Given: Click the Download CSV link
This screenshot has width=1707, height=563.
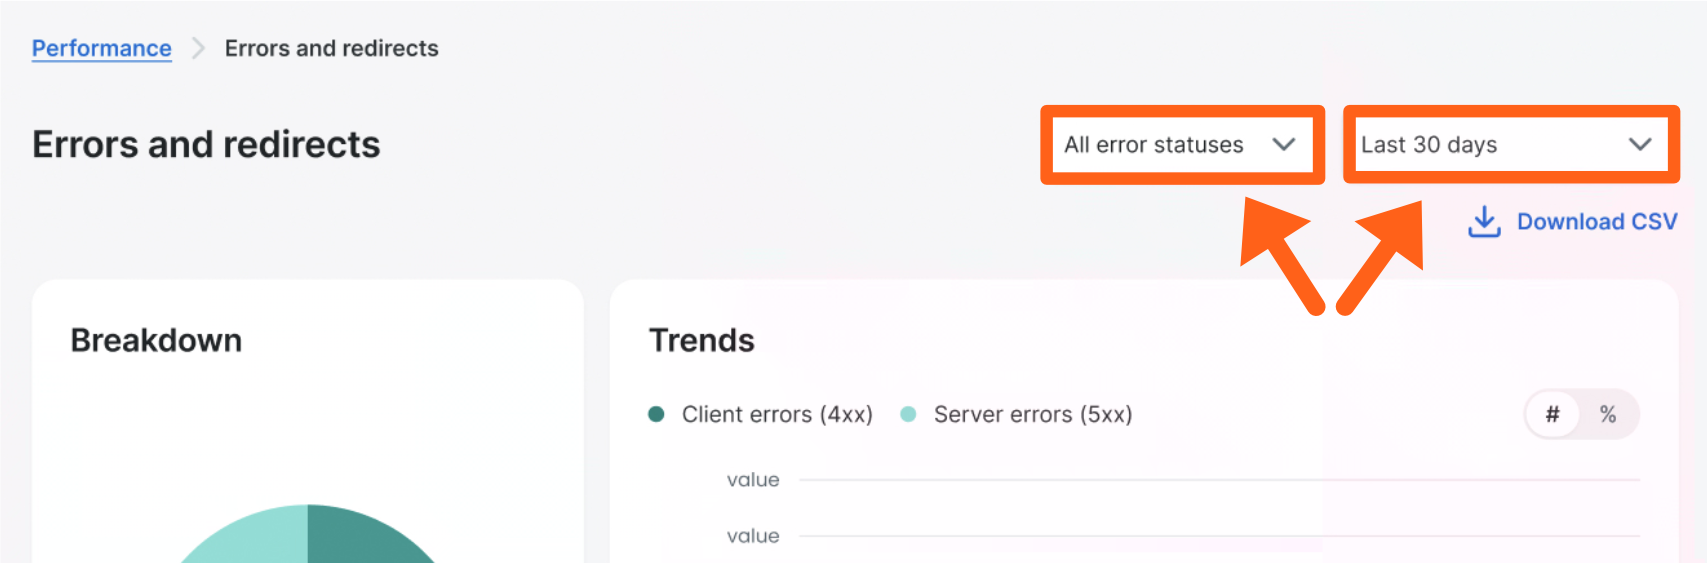Looking at the screenshot, I should pyautogui.click(x=1596, y=222).
